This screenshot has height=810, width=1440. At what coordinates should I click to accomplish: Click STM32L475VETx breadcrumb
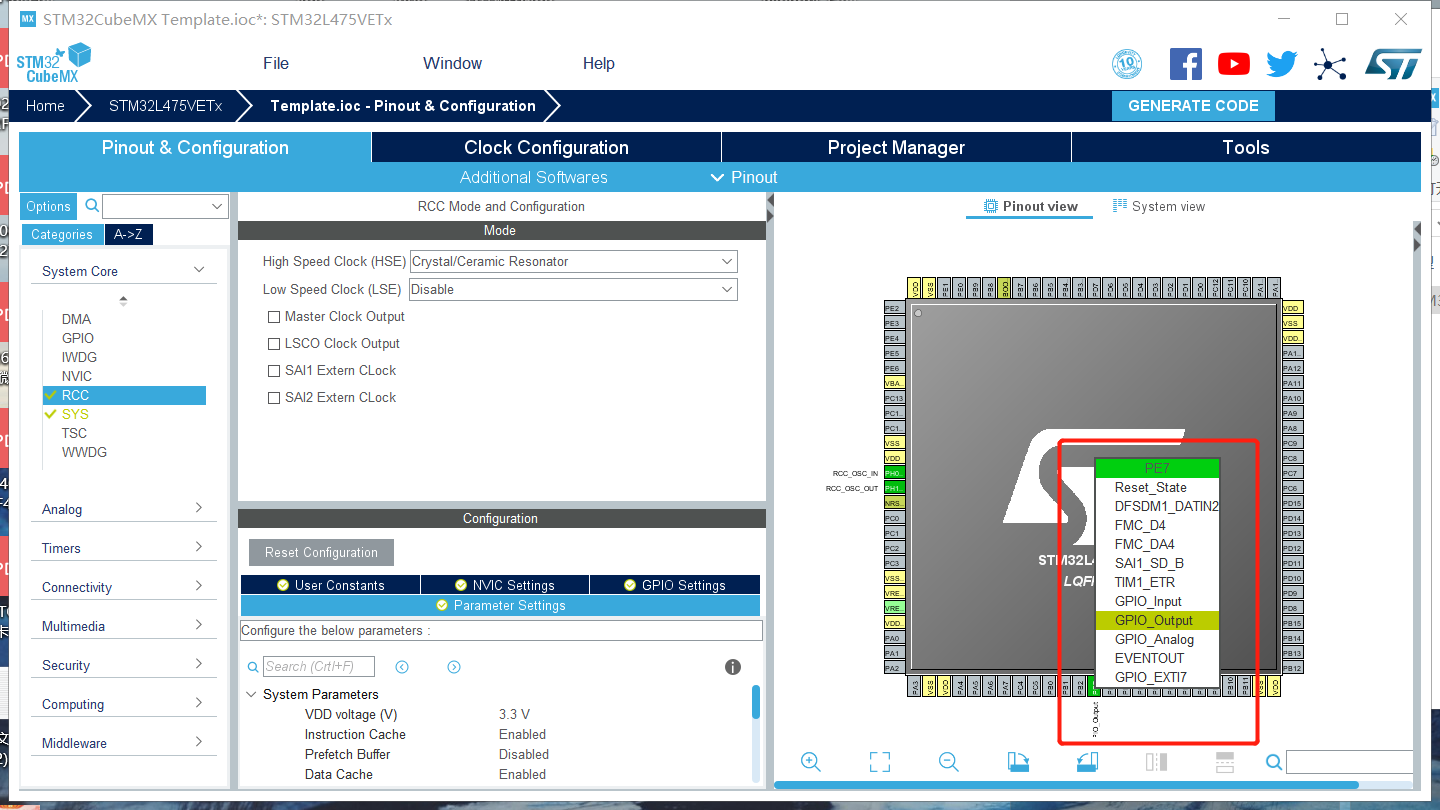[165, 106]
